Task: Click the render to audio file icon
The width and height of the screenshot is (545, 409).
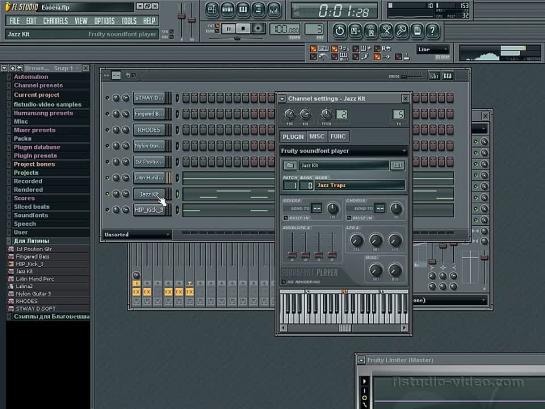Action: [x=371, y=31]
